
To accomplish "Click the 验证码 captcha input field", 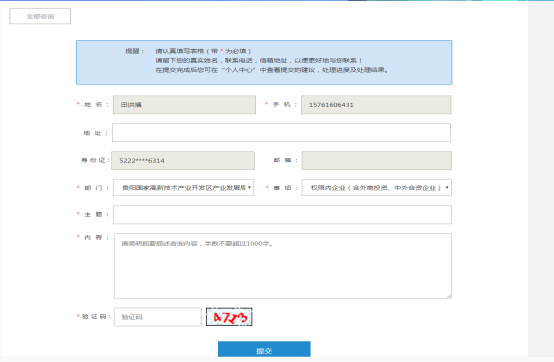I will click(158, 317).
